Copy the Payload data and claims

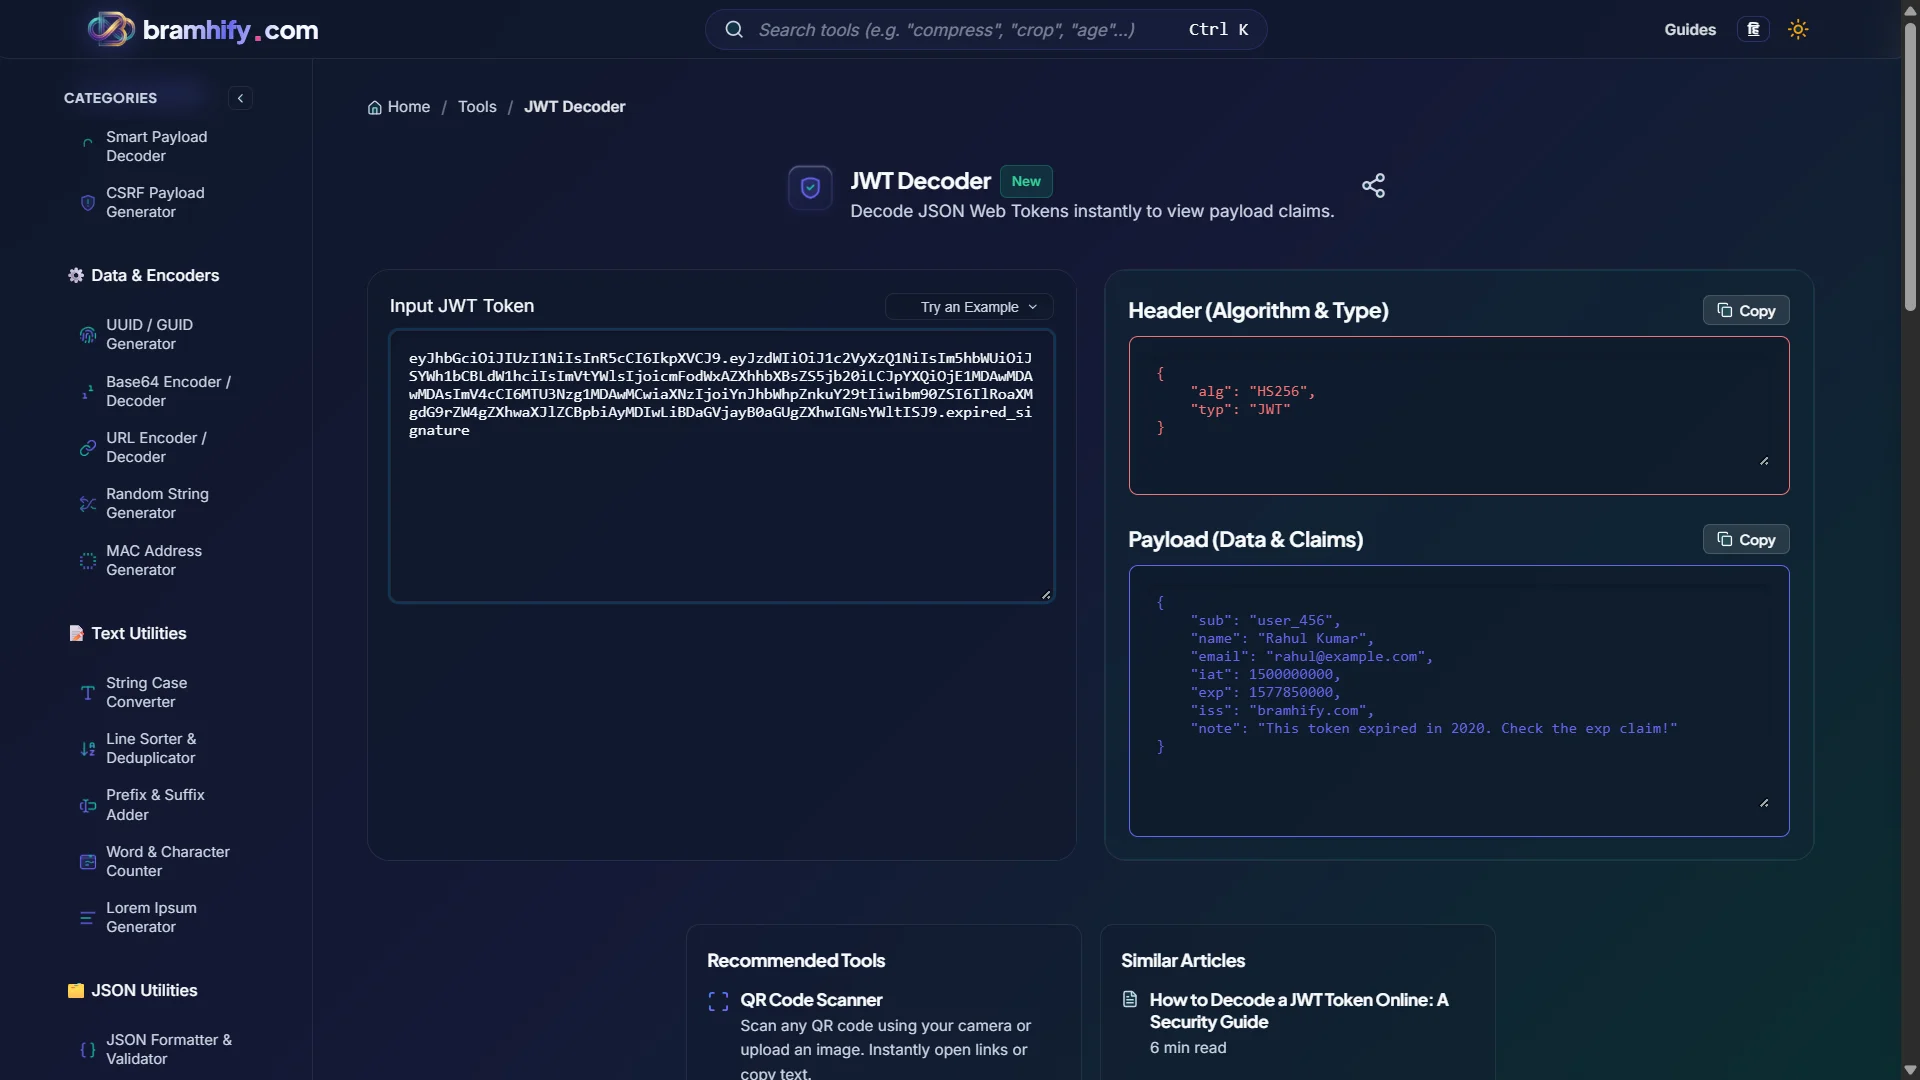tap(1745, 539)
